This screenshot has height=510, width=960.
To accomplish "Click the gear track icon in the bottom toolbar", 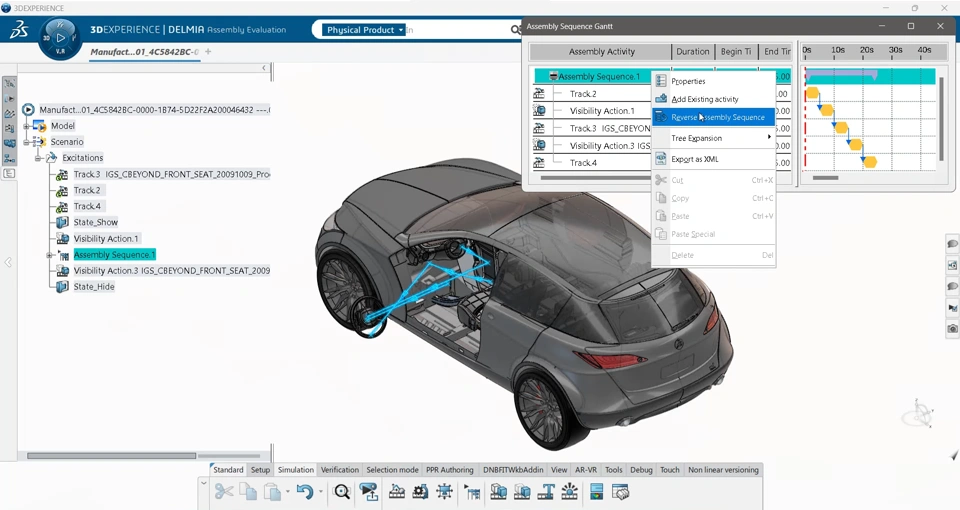I will point(420,491).
